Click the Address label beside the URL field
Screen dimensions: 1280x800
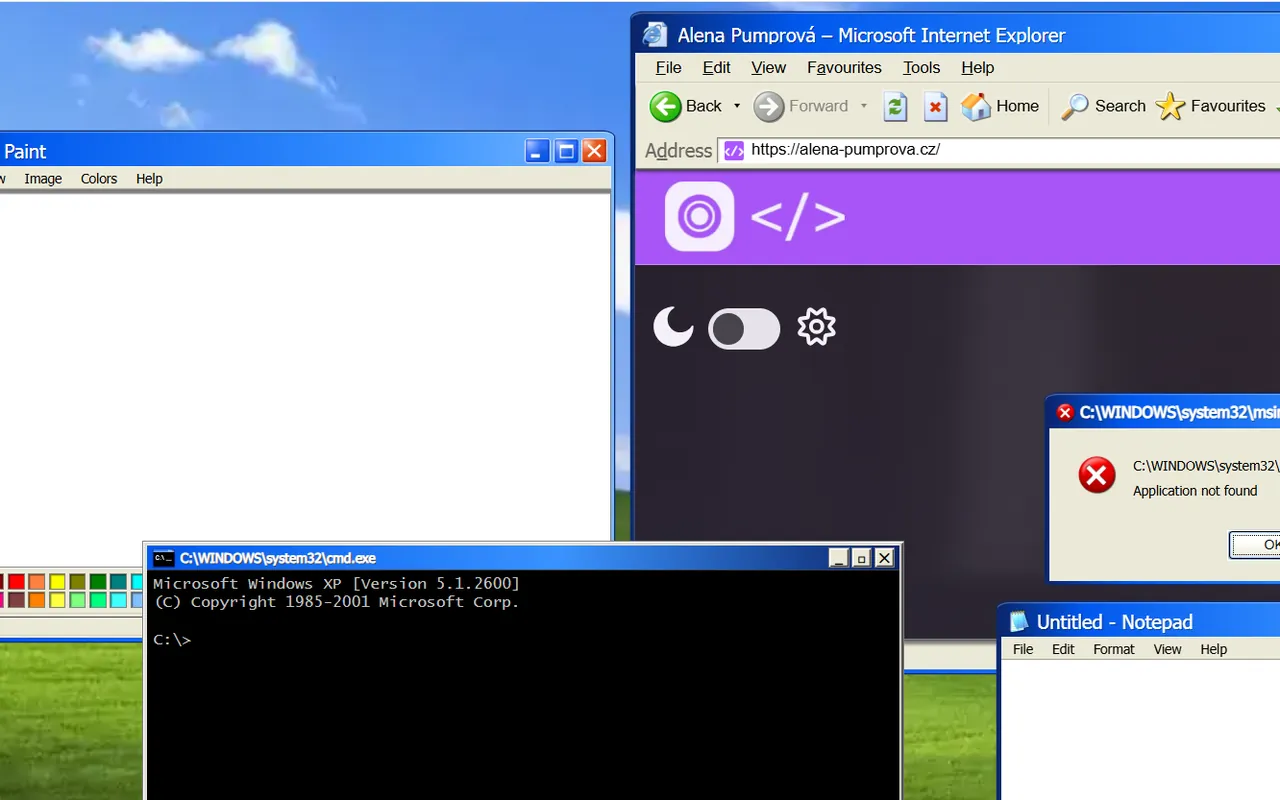pyautogui.click(x=678, y=150)
